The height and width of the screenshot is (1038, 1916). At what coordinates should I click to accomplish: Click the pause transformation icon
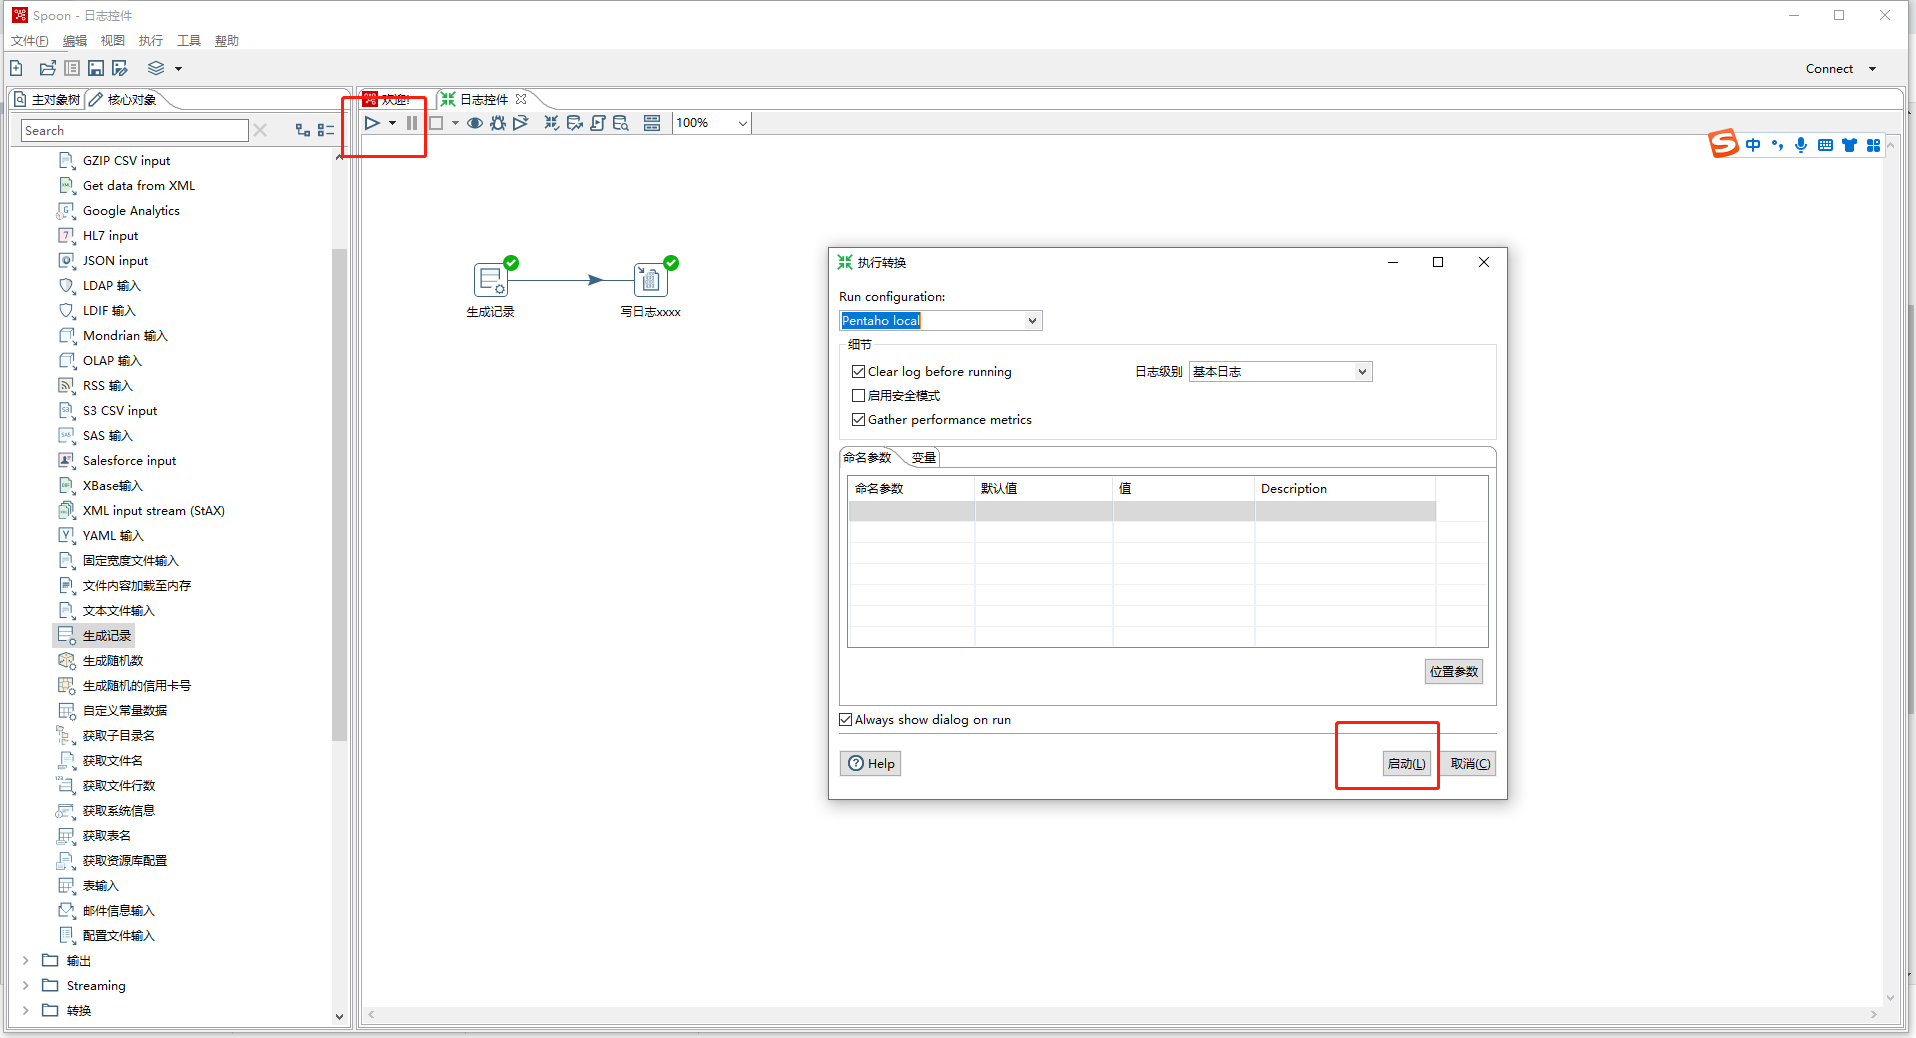pyautogui.click(x=412, y=123)
